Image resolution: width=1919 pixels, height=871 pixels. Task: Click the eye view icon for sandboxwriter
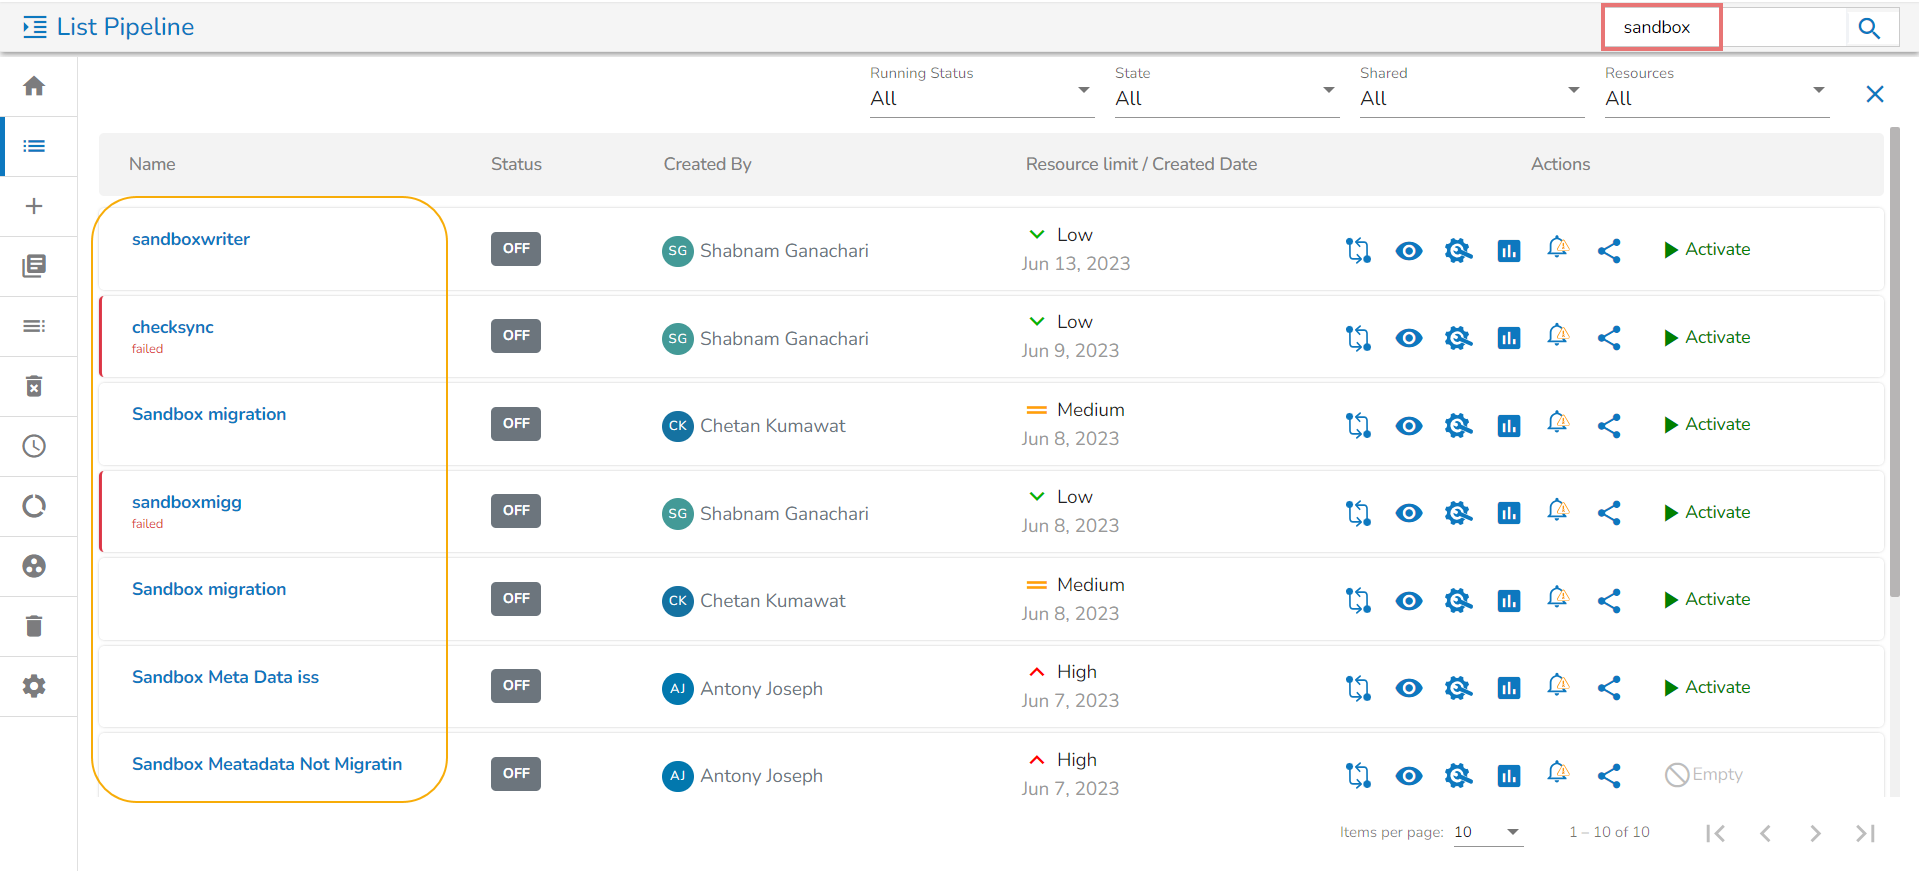coord(1408,250)
